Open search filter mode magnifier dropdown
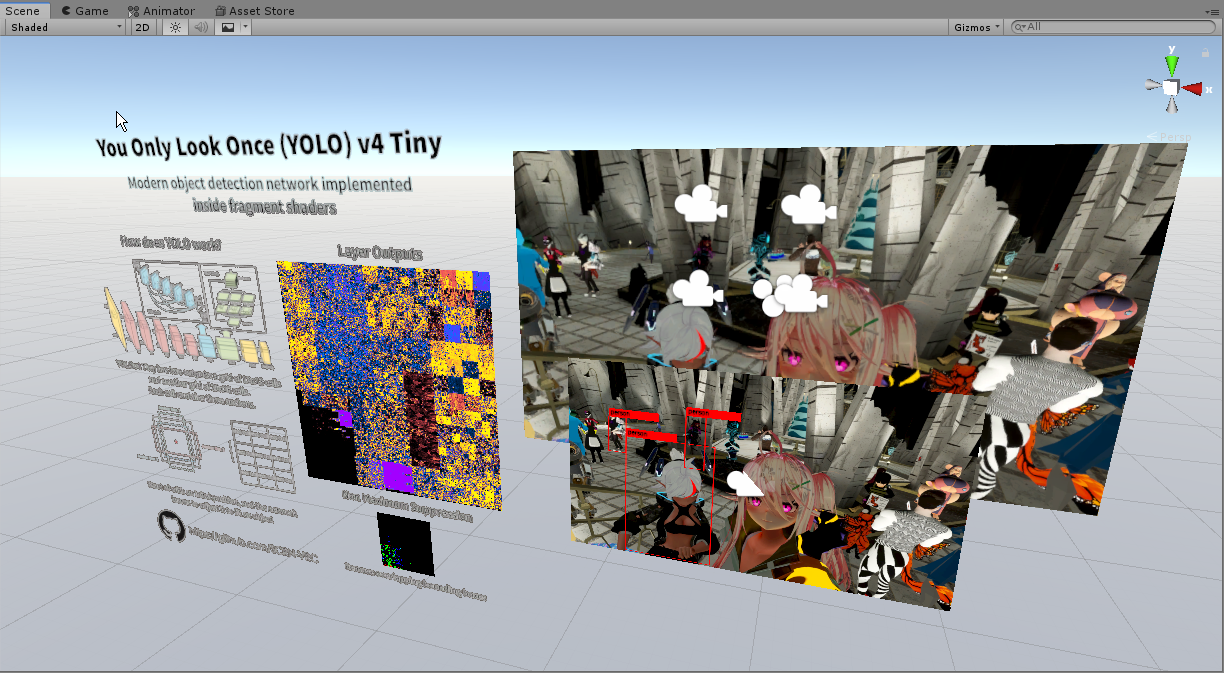Screen dimensions: 1224x673 (x=1021, y=27)
